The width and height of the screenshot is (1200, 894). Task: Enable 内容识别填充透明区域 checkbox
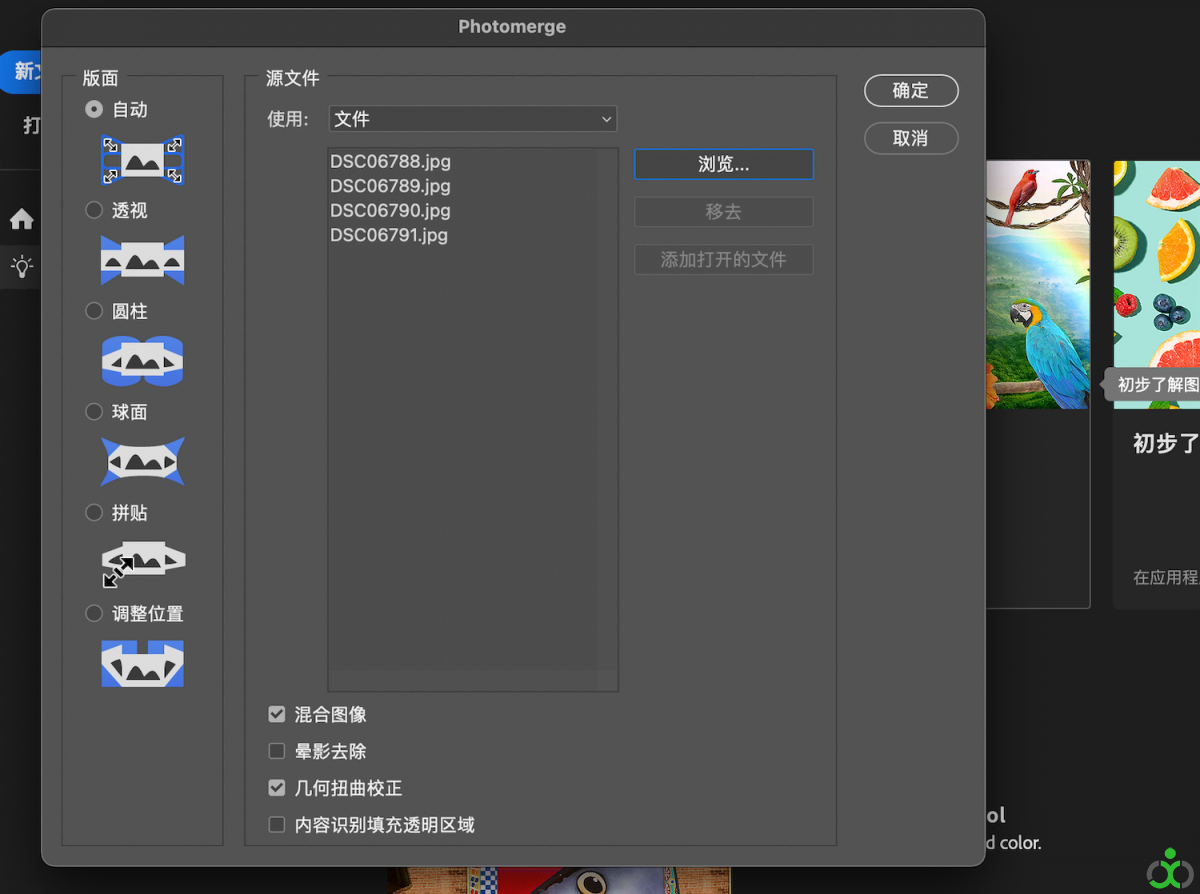(277, 825)
